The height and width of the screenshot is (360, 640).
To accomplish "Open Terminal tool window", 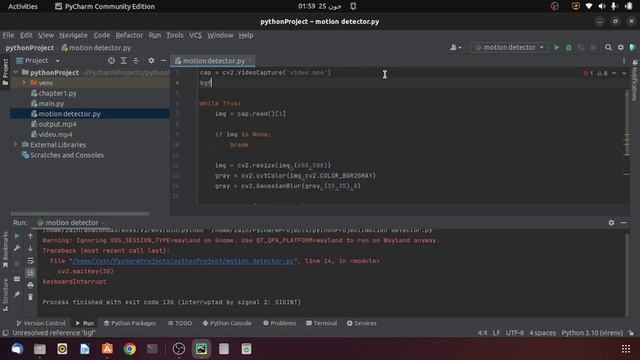I will click(x=321, y=323).
